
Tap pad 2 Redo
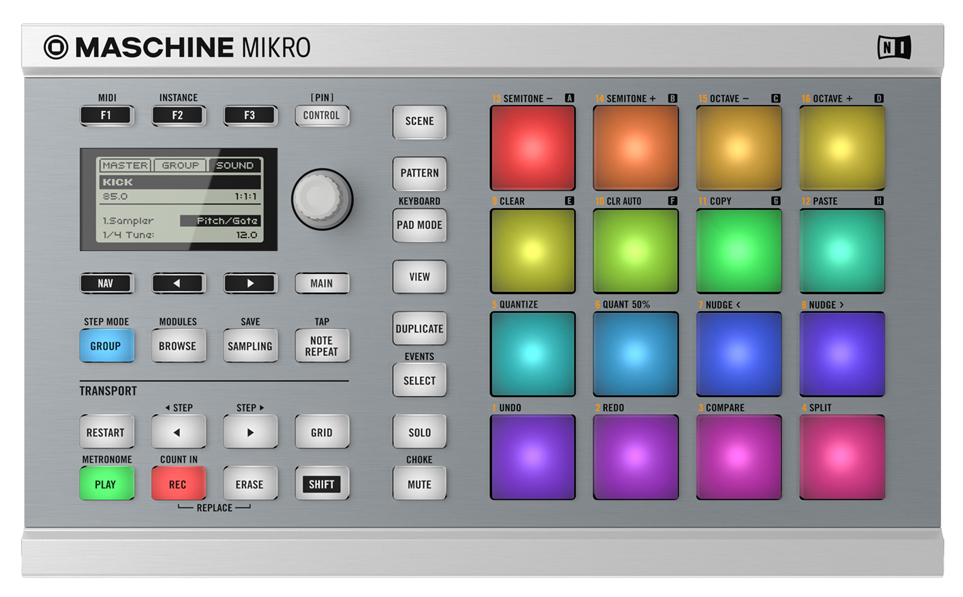(636, 457)
